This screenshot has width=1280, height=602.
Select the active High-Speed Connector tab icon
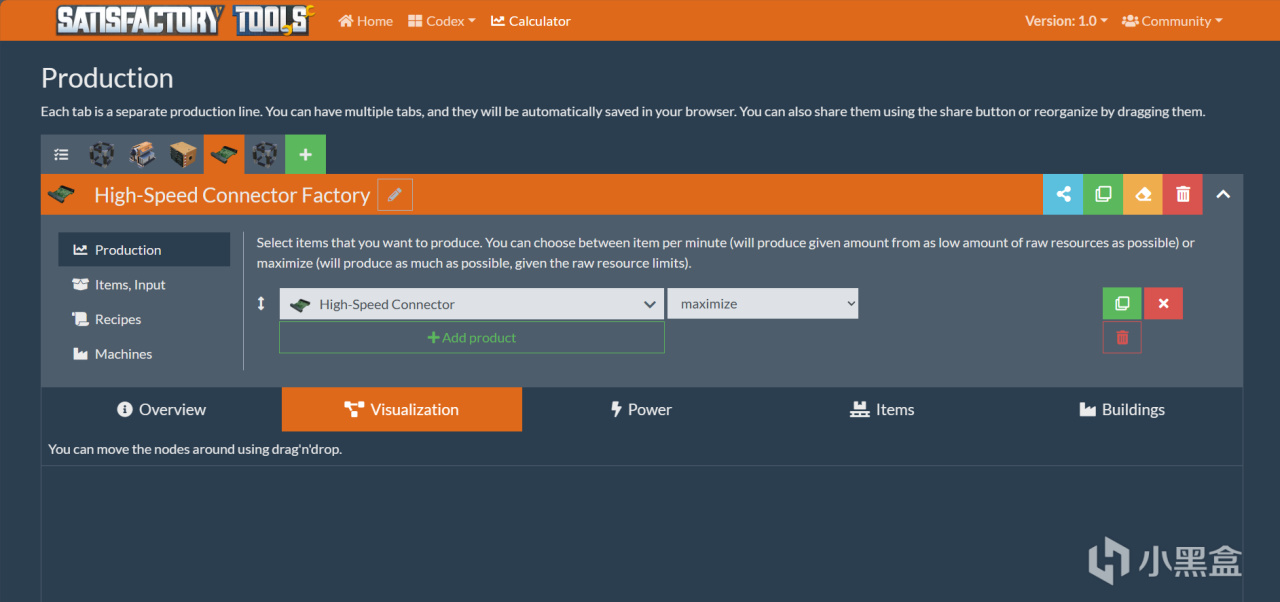[x=224, y=155]
